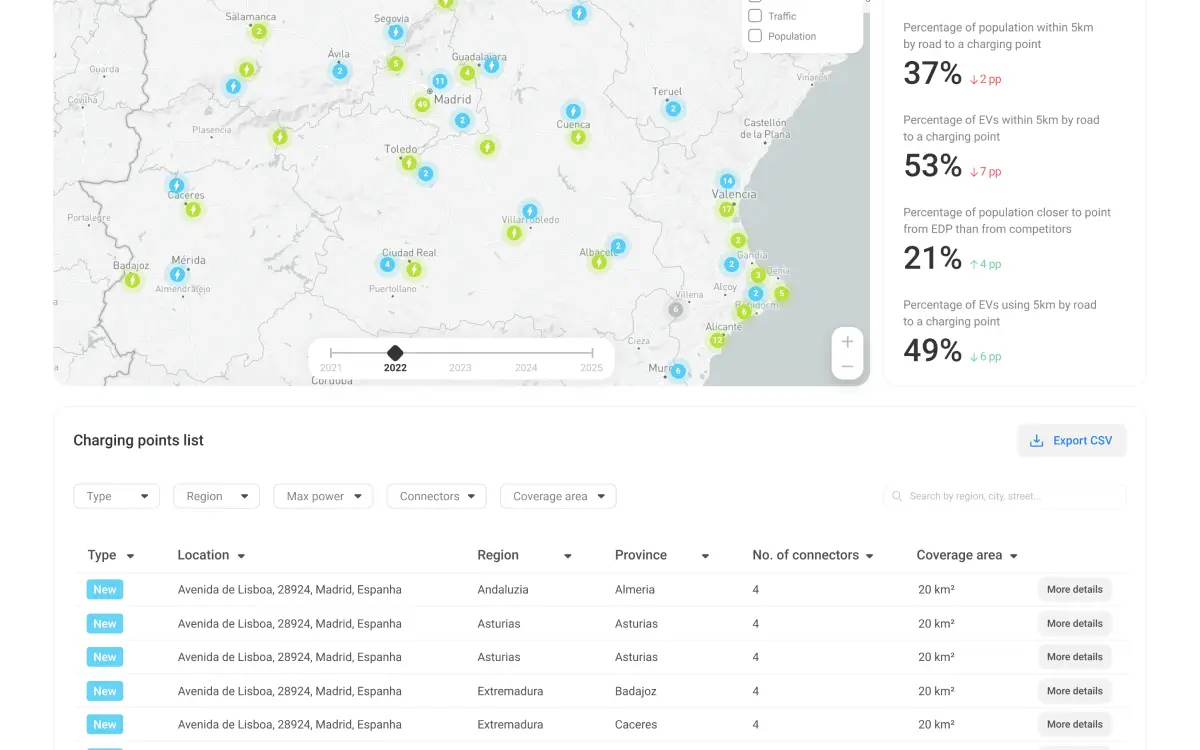Image resolution: width=1200 pixels, height=750 pixels.
Task: Click the 37% population coverage value
Action: pyautogui.click(x=932, y=73)
